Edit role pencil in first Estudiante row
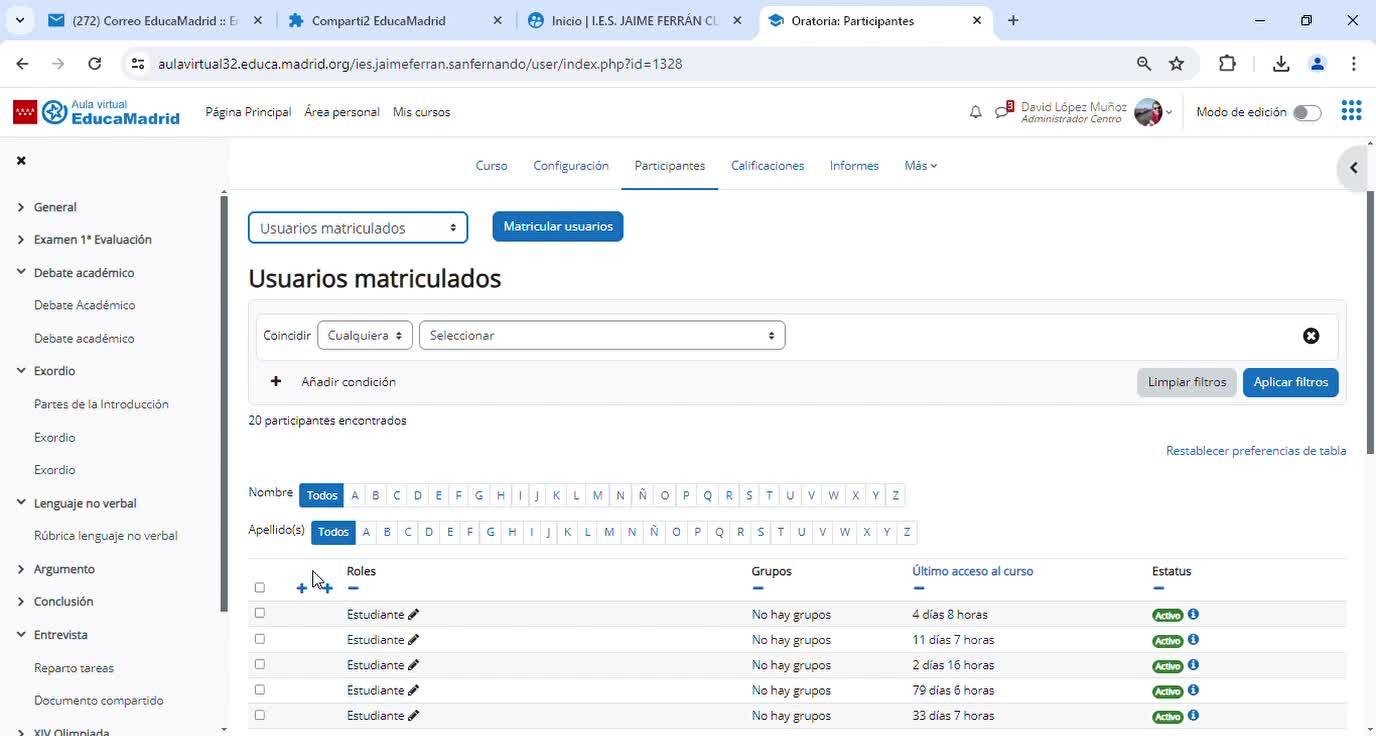 414,614
